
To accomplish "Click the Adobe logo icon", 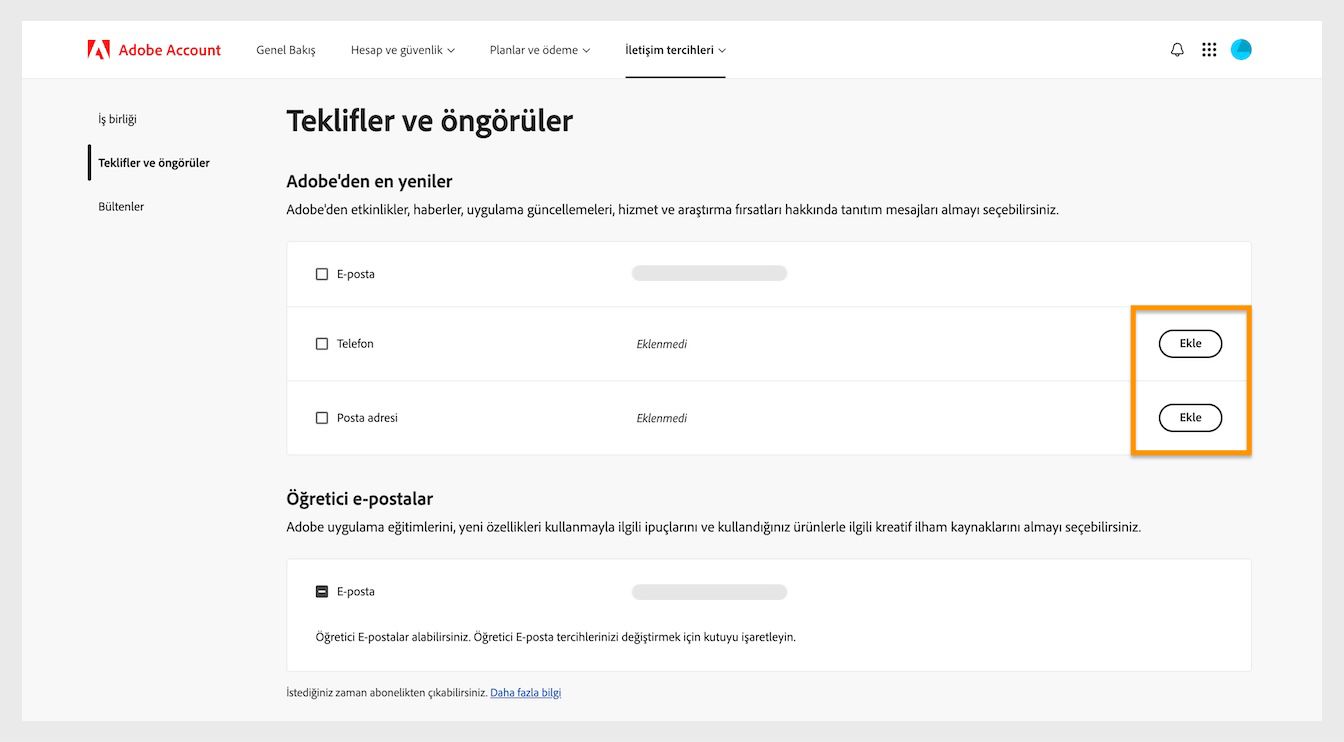I will [98, 49].
